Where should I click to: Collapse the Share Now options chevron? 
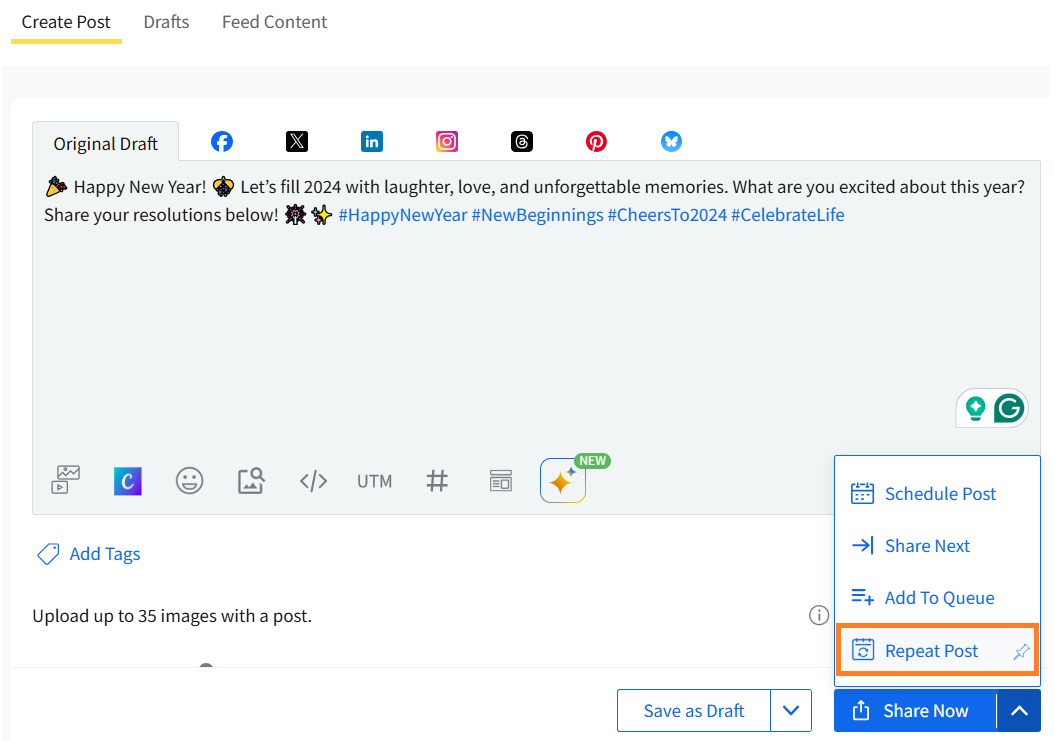click(1018, 711)
